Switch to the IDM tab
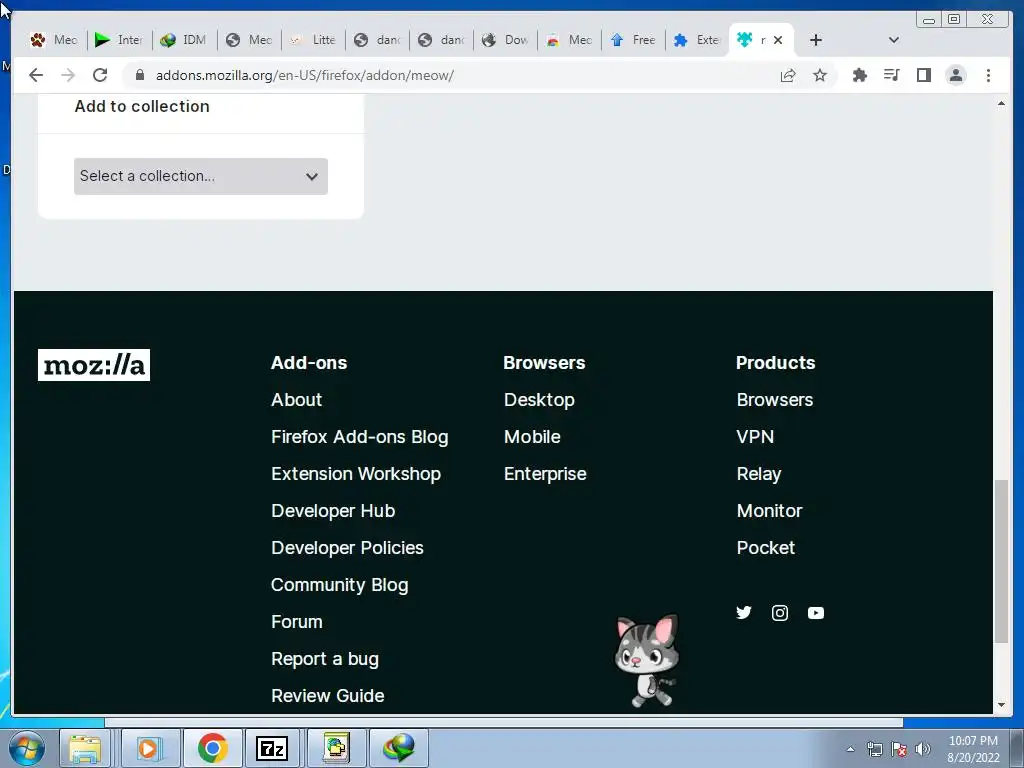The height and width of the screenshot is (768, 1024). [184, 40]
